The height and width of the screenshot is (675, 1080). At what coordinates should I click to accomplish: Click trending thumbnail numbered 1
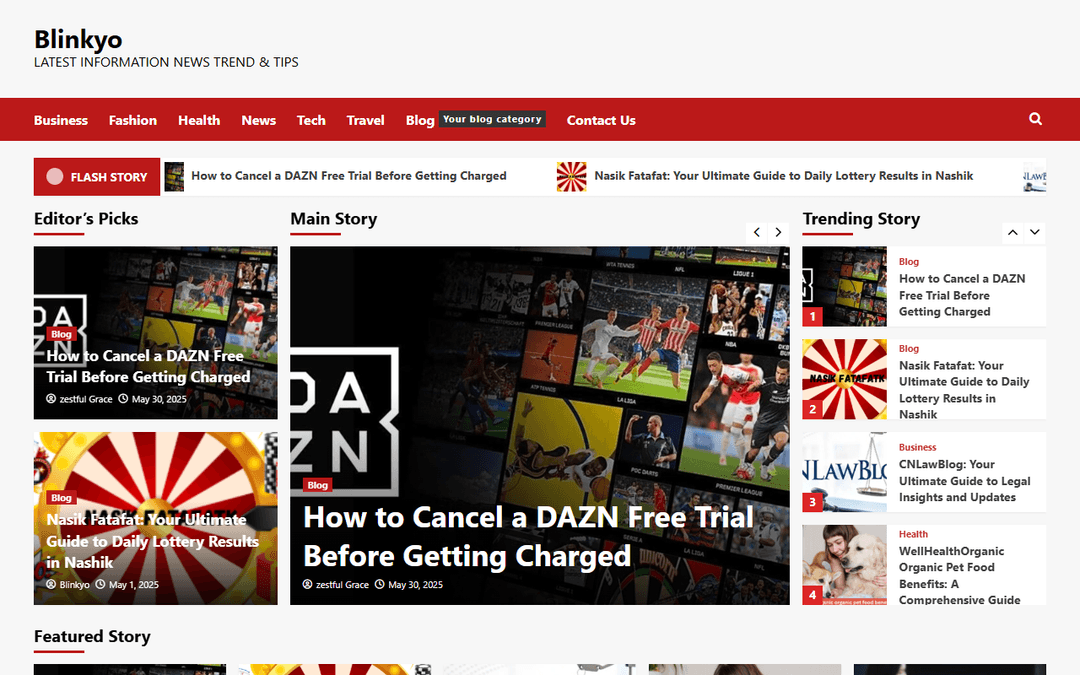point(844,286)
